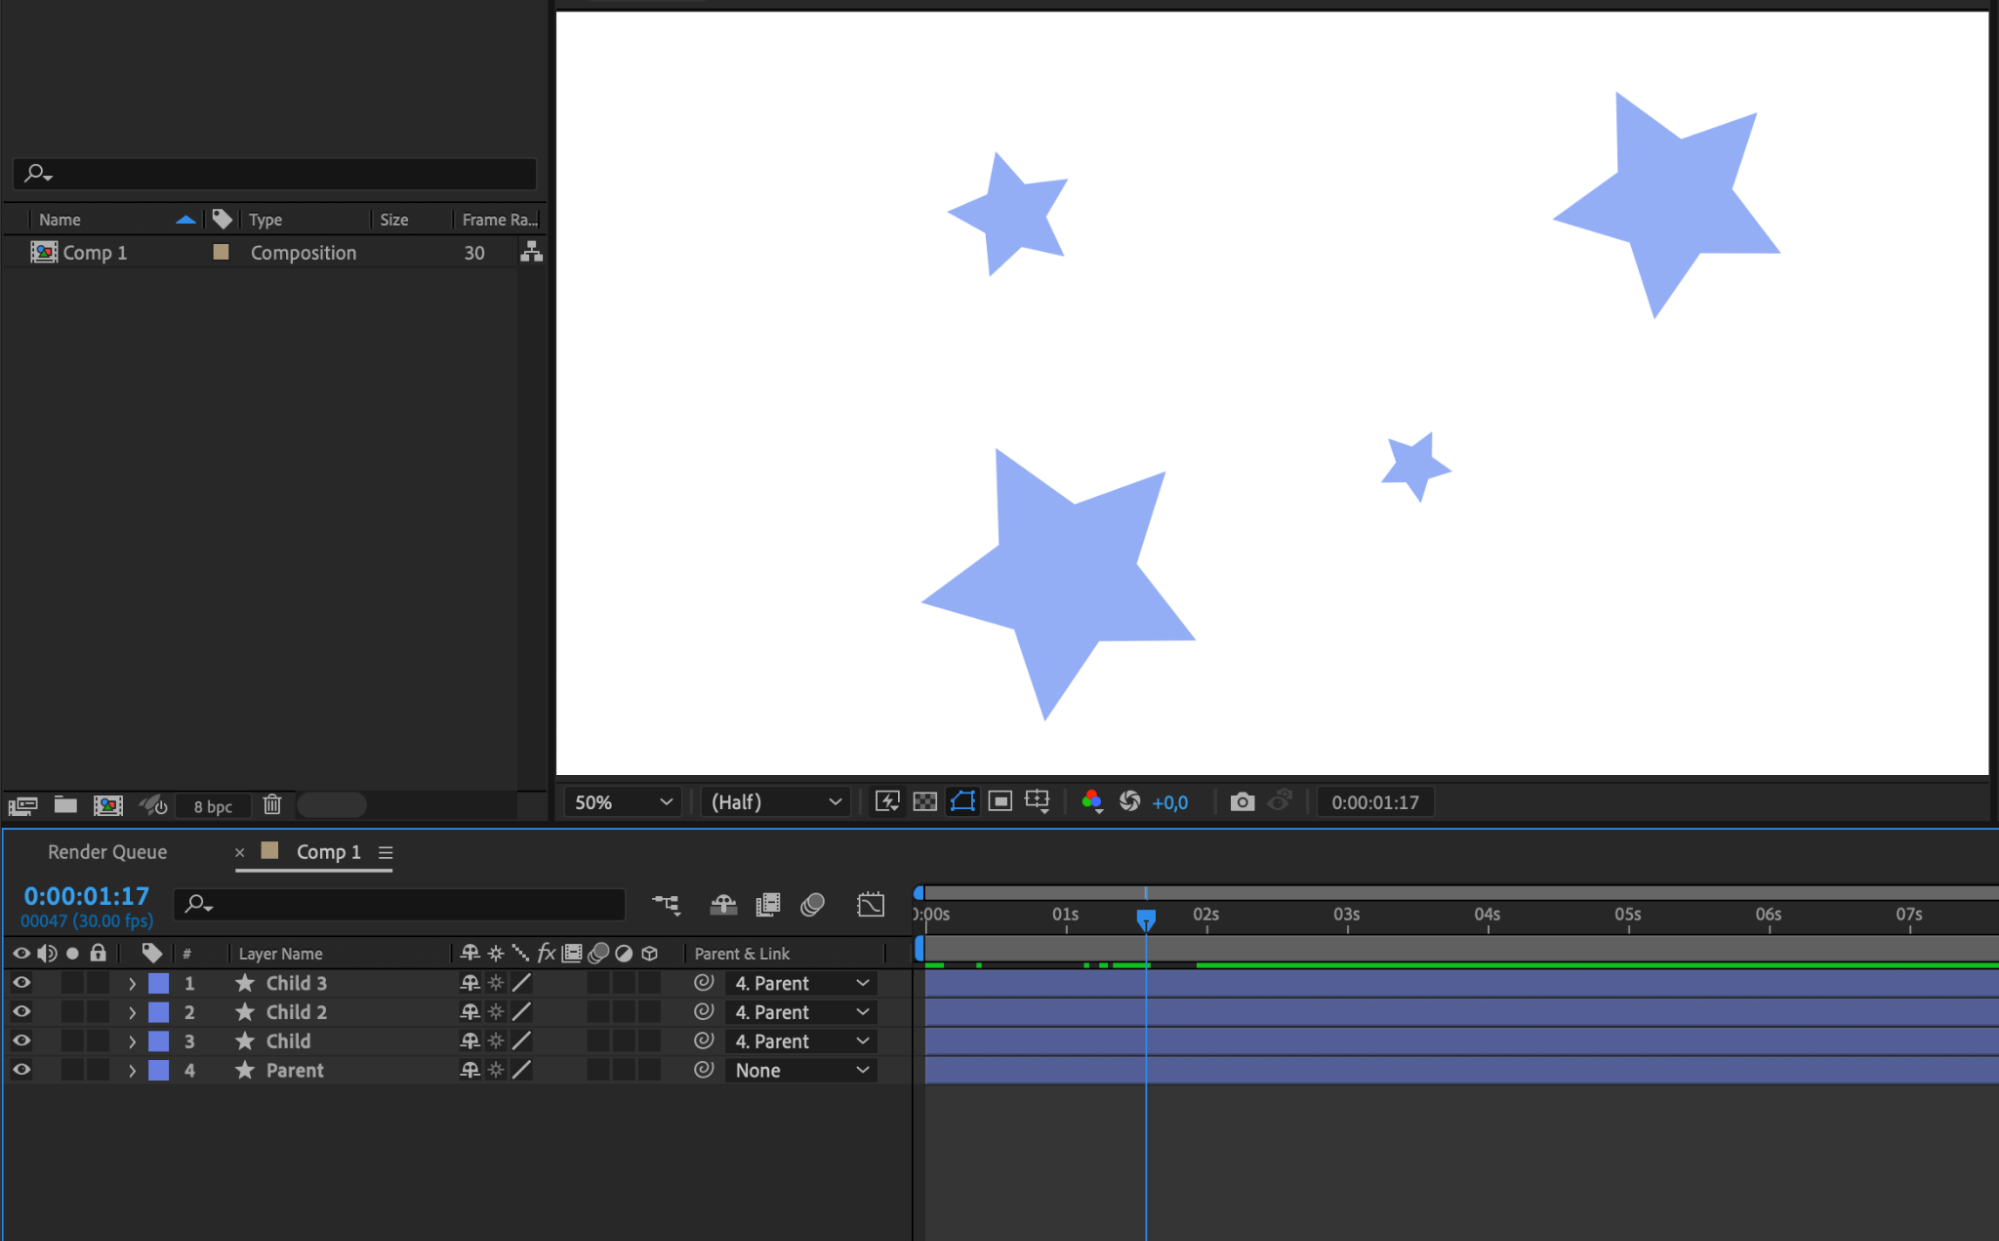Click the Project panel search field

[275, 174]
